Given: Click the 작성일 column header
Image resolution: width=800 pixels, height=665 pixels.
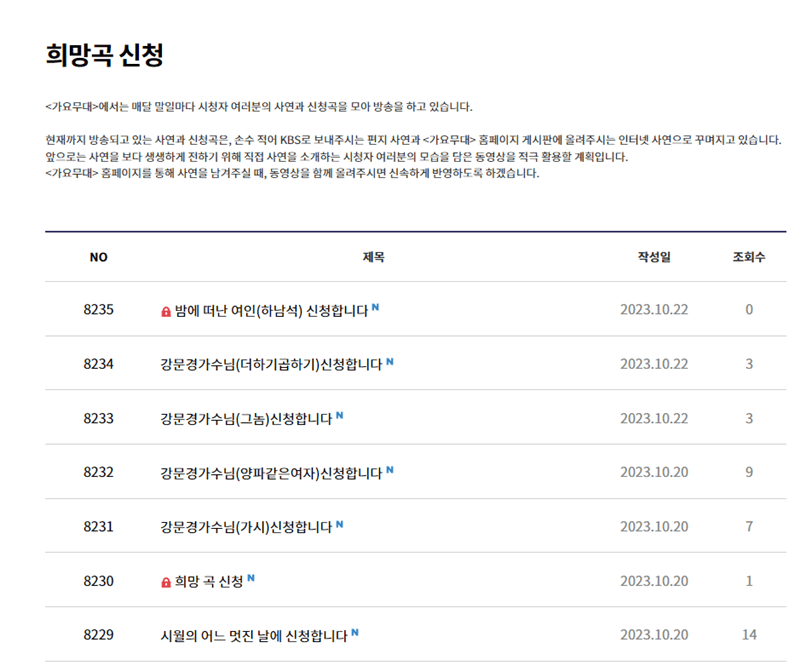Looking at the screenshot, I should [x=654, y=257].
